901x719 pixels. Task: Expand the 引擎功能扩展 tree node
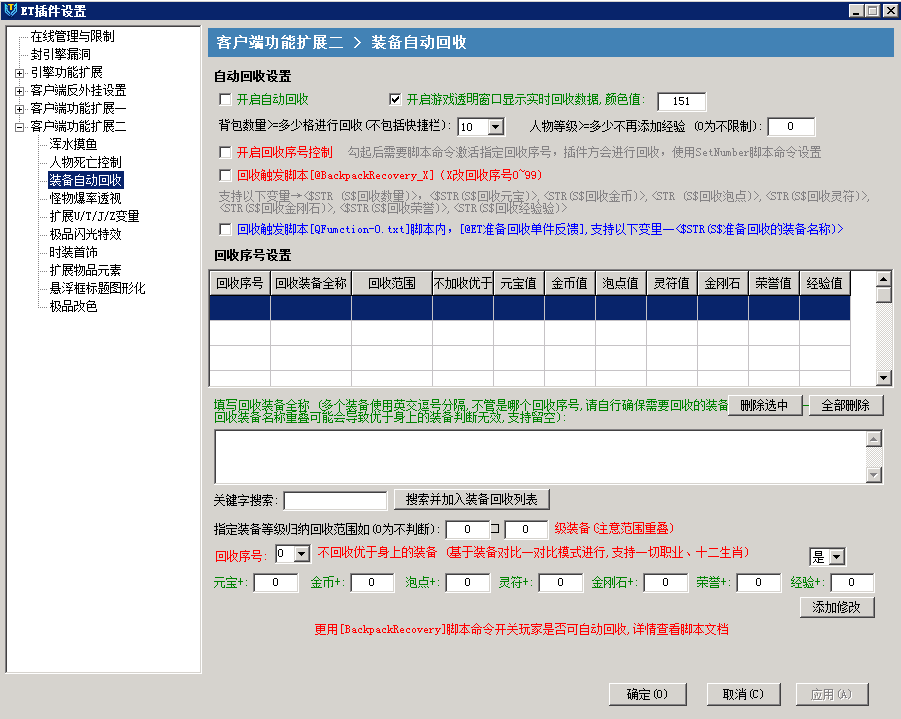20,73
